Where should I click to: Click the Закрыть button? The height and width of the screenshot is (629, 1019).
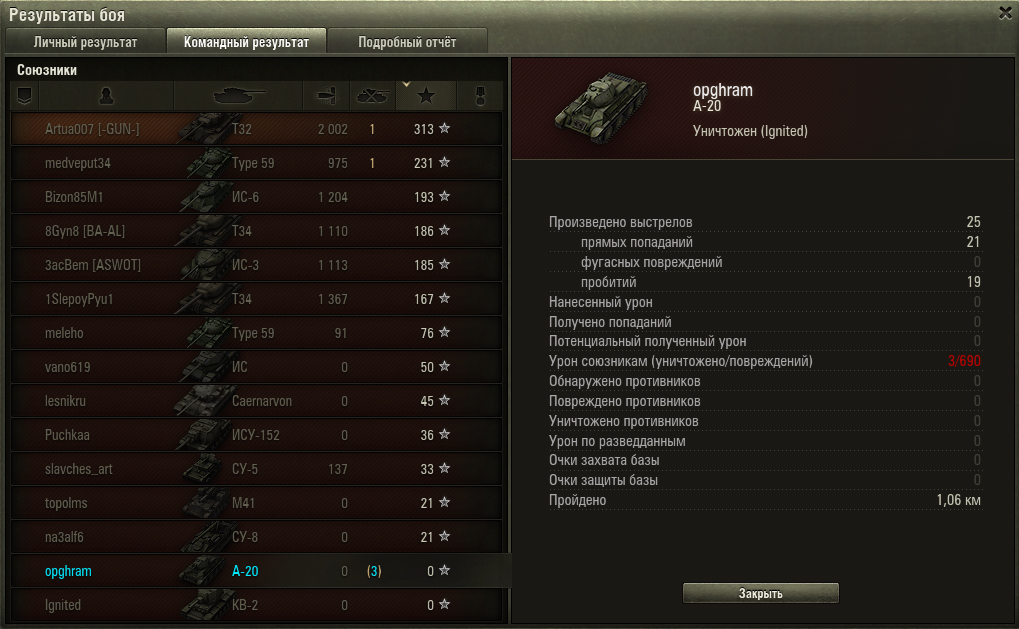[x=760, y=593]
